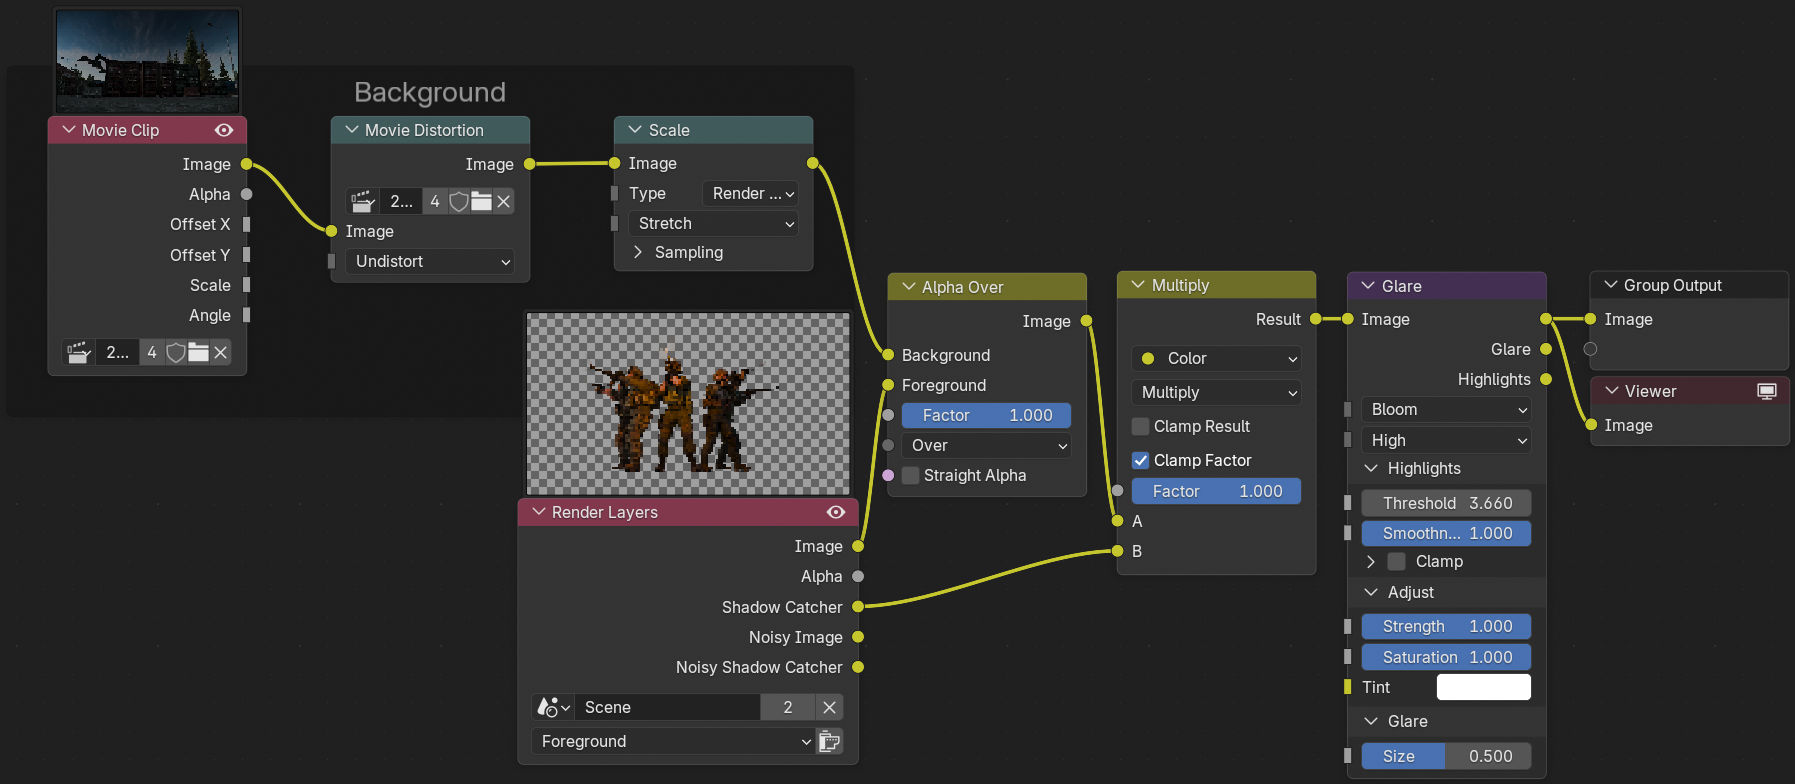Enable Straight Alpha checkbox
The image size is (1795, 784).
click(x=911, y=475)
